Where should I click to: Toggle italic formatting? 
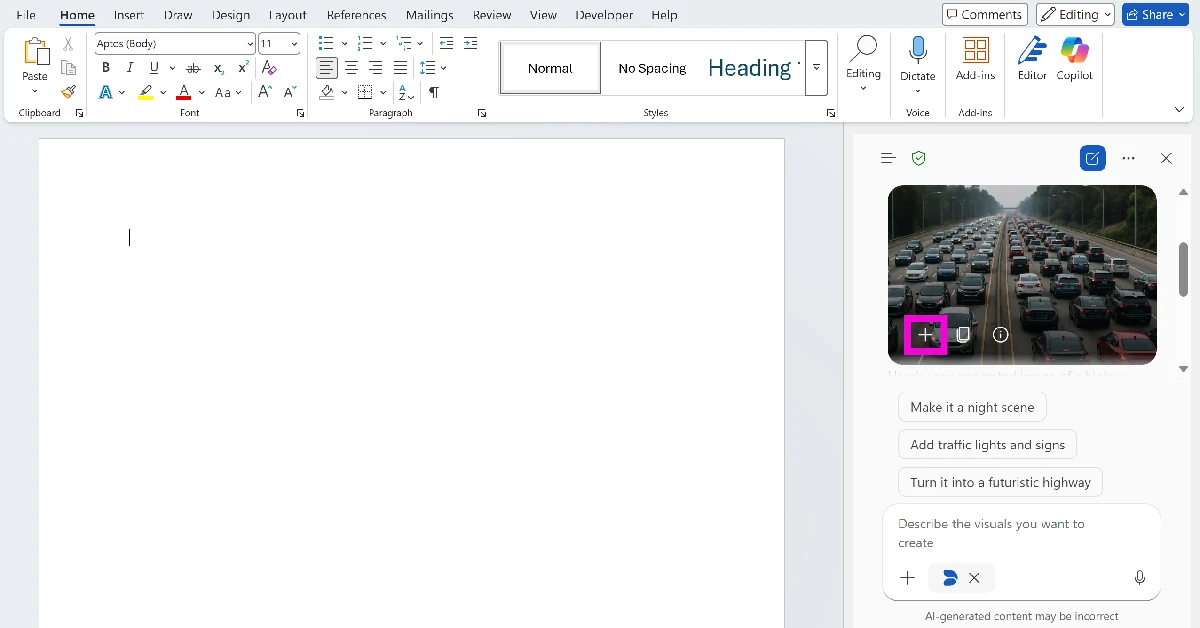coord(131,67)
